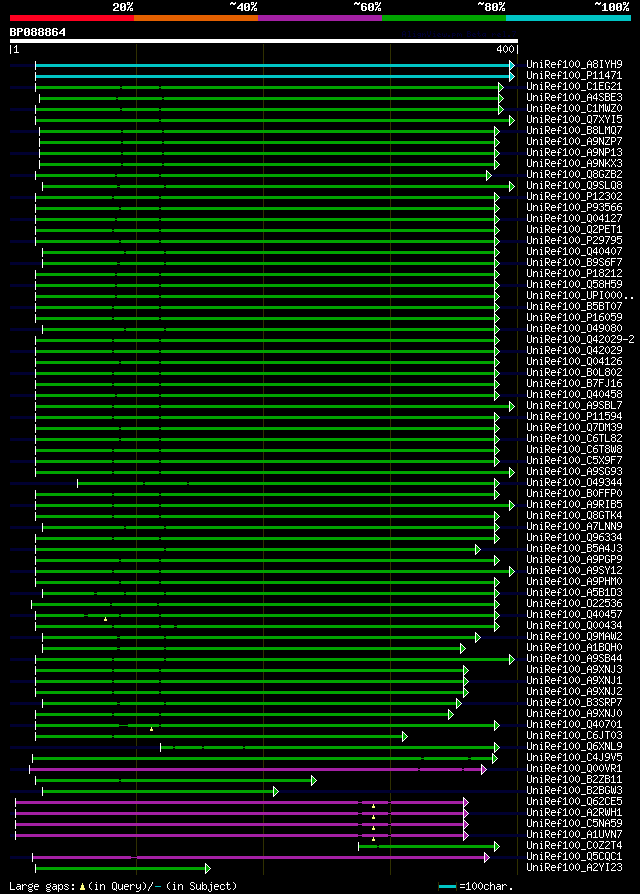Select the UniRef100_P29795 label
This screenshot has width=640, height=894.
[x=574, y=240]
